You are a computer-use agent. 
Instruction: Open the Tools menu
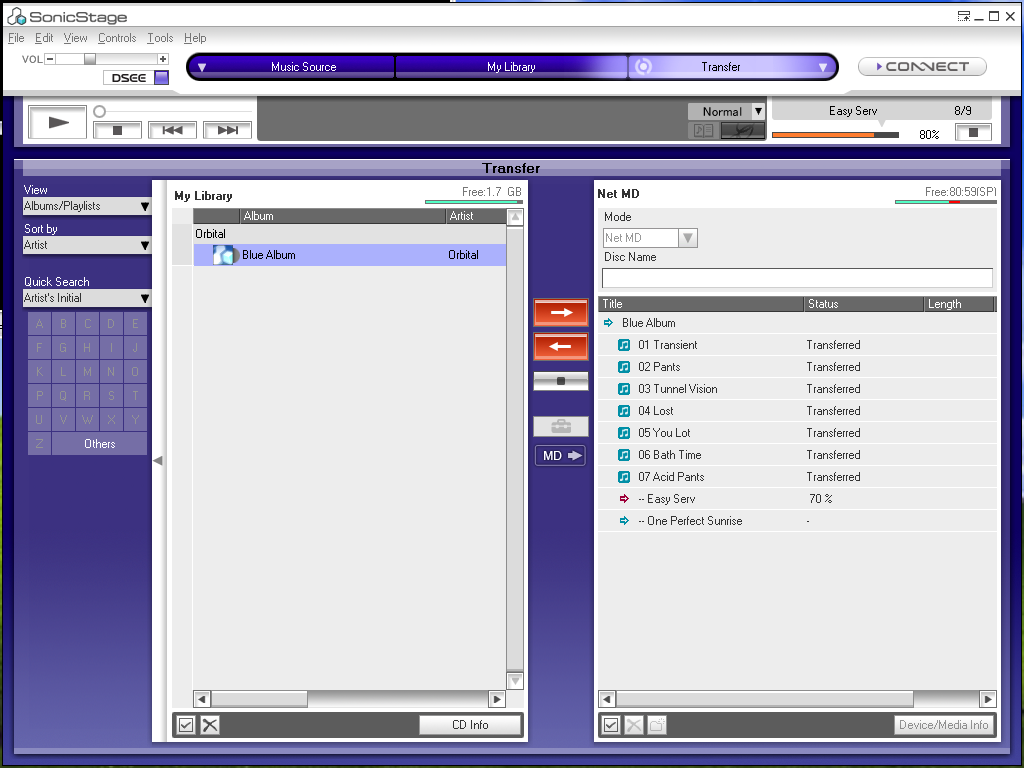point(160,38)
